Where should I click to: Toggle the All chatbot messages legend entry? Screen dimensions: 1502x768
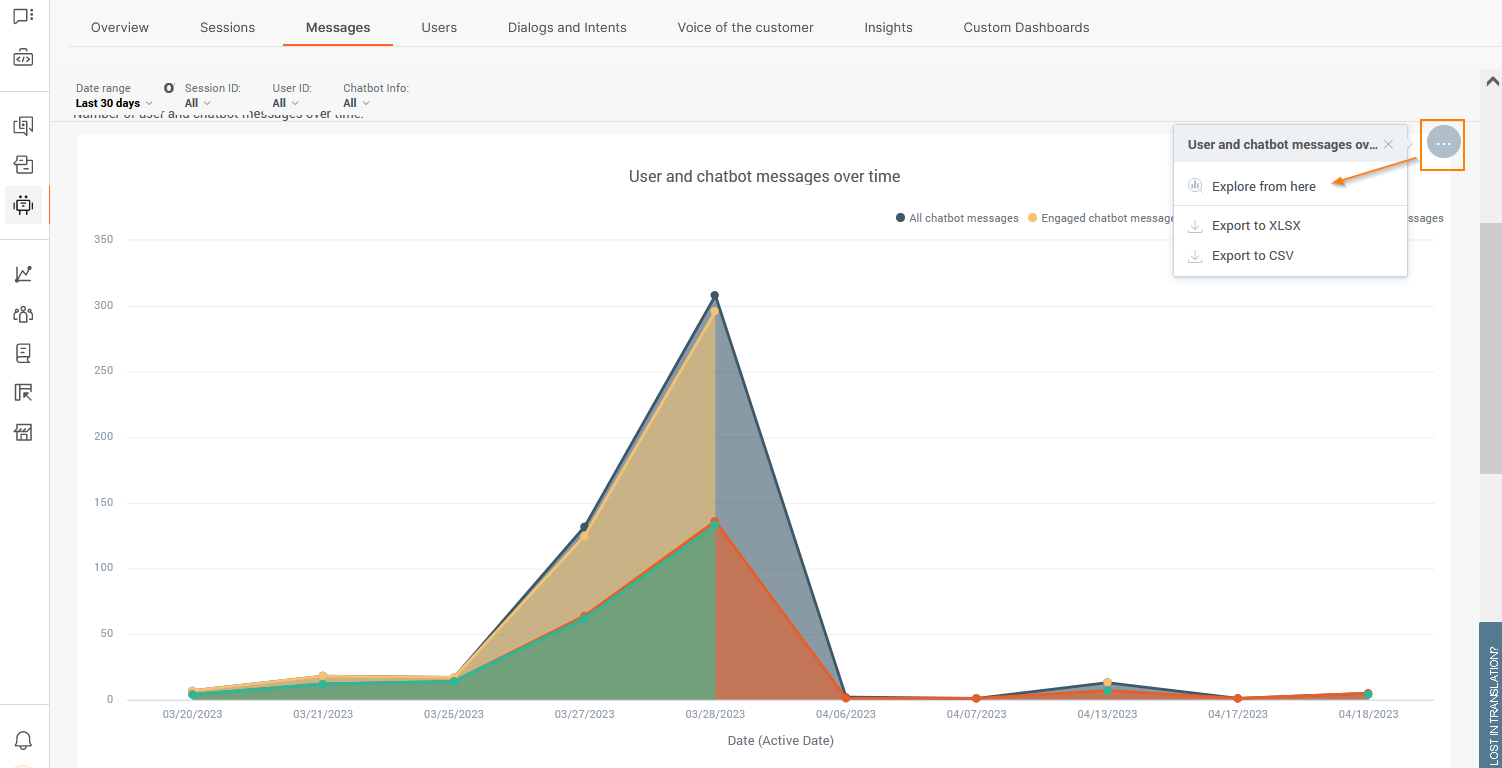(956, 217)
